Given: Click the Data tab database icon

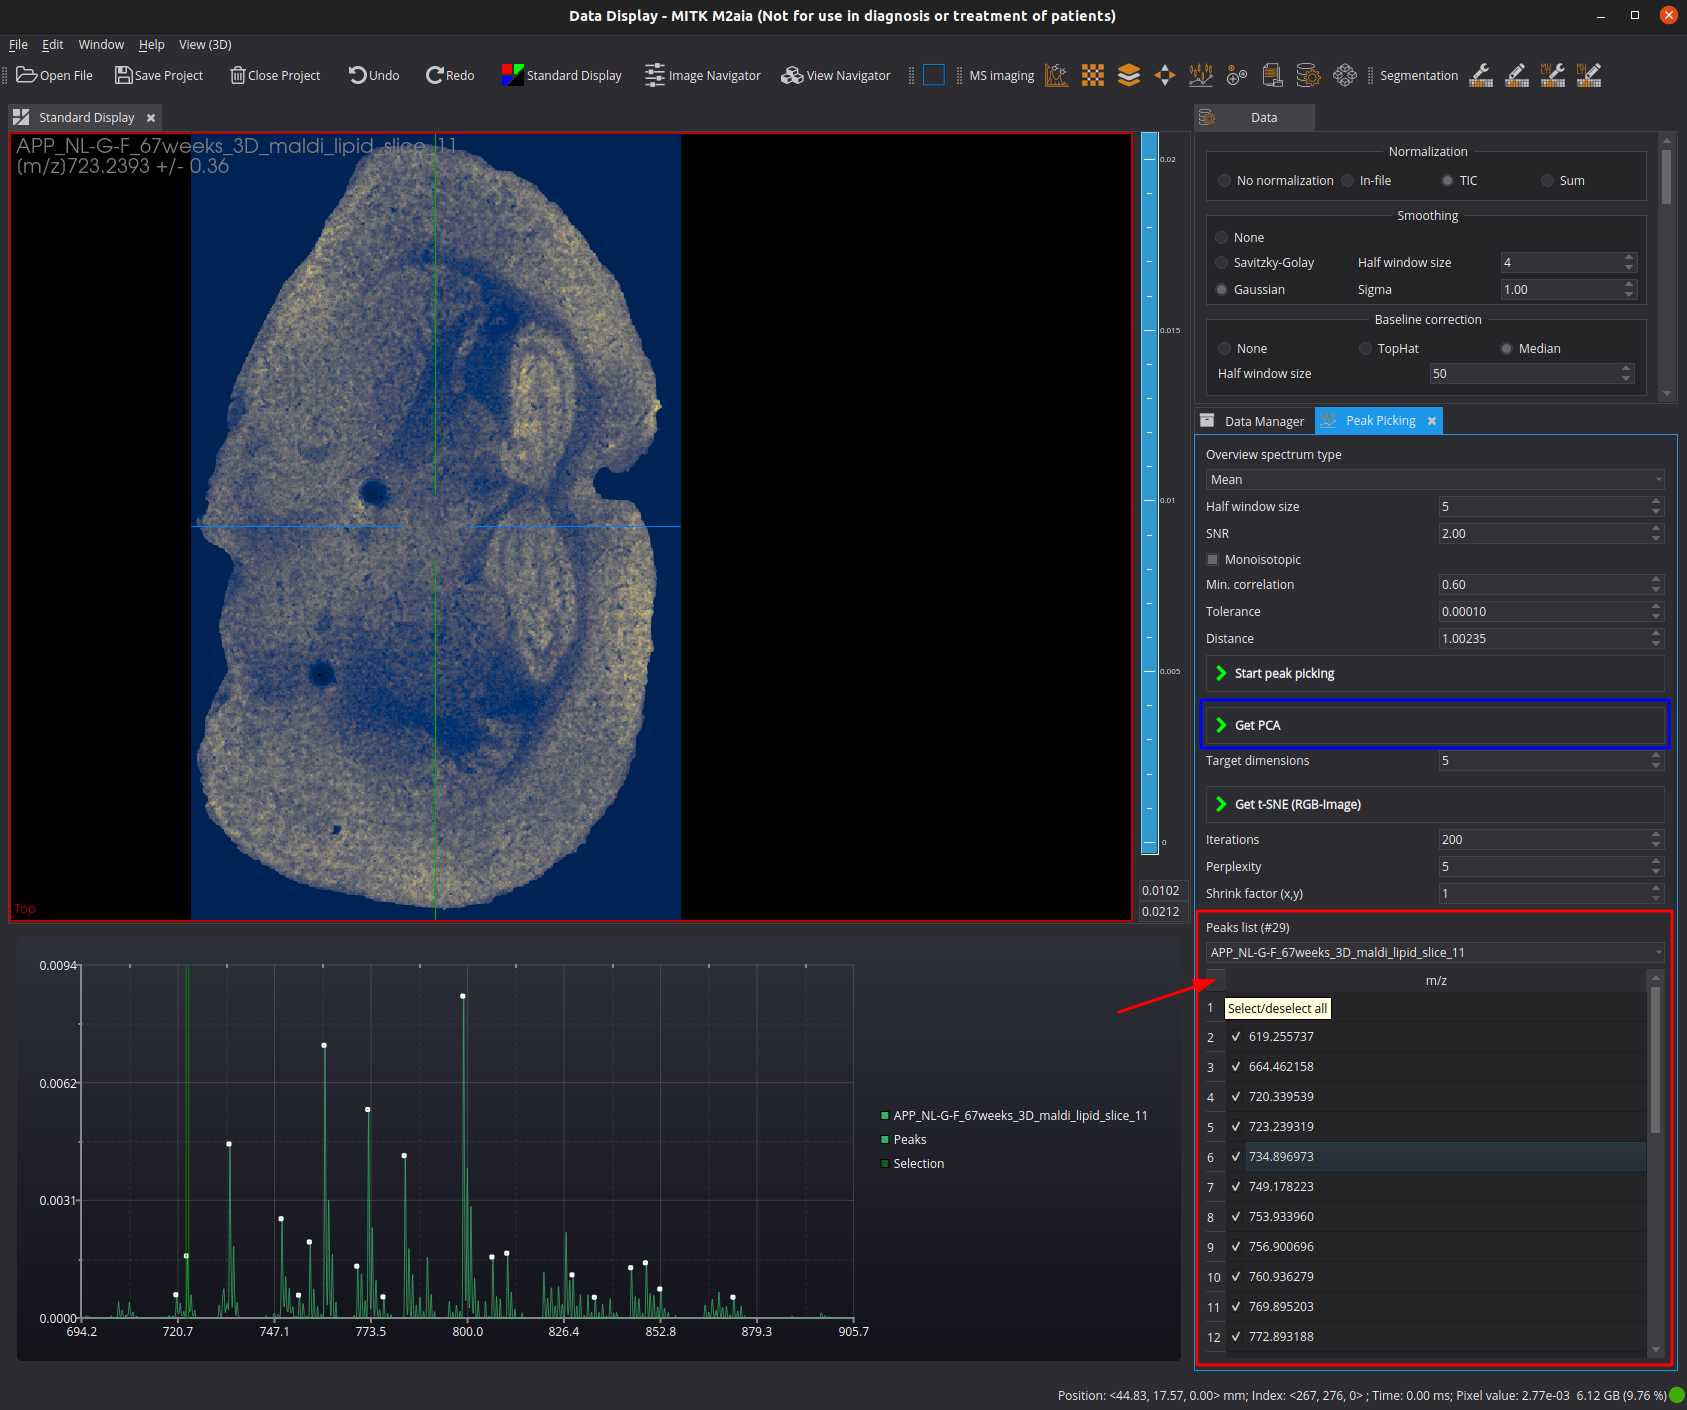Looking at the screenshot, I should pyautogui.click(x=1207, y=117).
